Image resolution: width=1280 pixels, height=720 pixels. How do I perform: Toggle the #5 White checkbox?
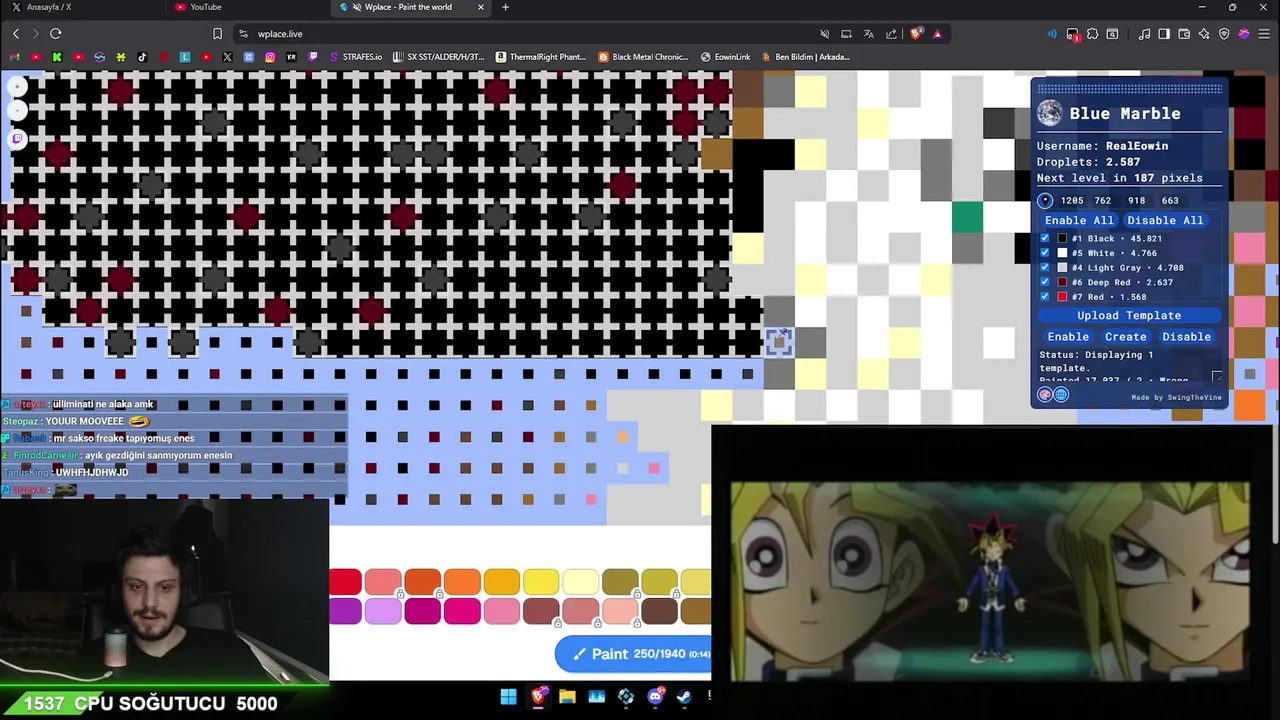click(x=1045, y=253)
